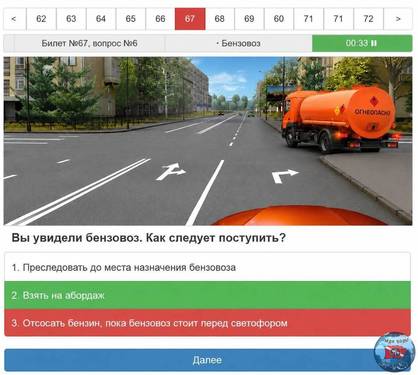Viewport: 418px width, 375px height.
Task: Choose the green answer 2 'Взять на абордаж'
Action: [x=207, y=295]
